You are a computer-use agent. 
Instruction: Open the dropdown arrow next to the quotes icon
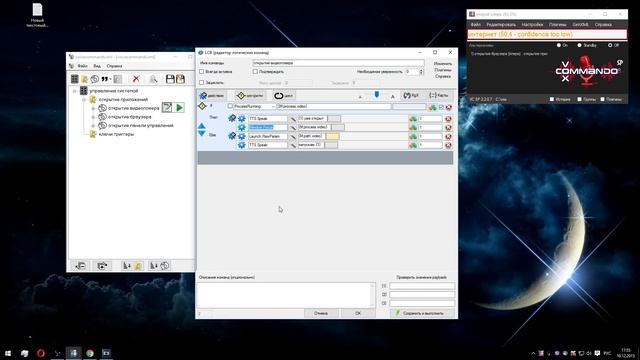tap(111, 79)
